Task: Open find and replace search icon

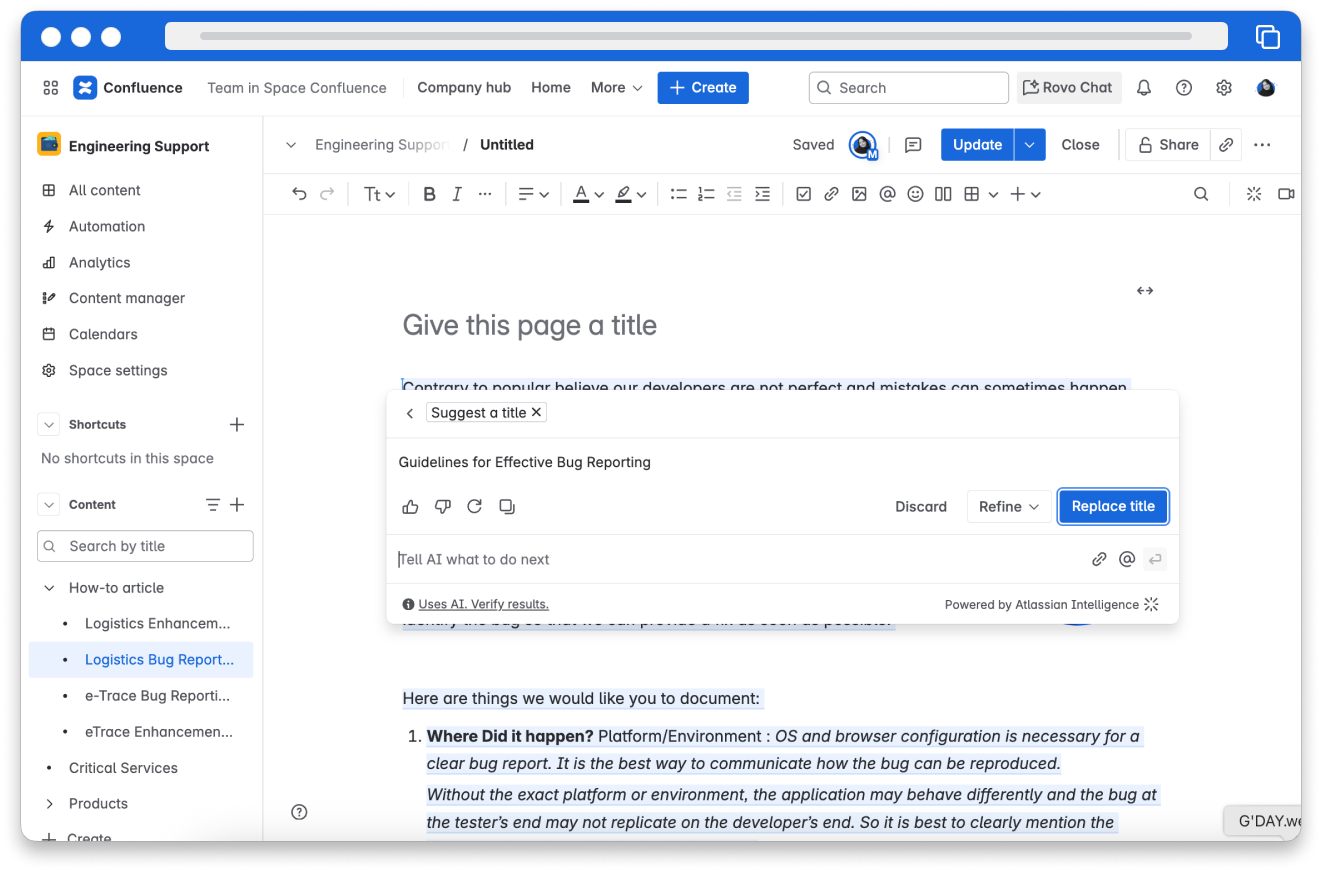Action: [1201, 195]
